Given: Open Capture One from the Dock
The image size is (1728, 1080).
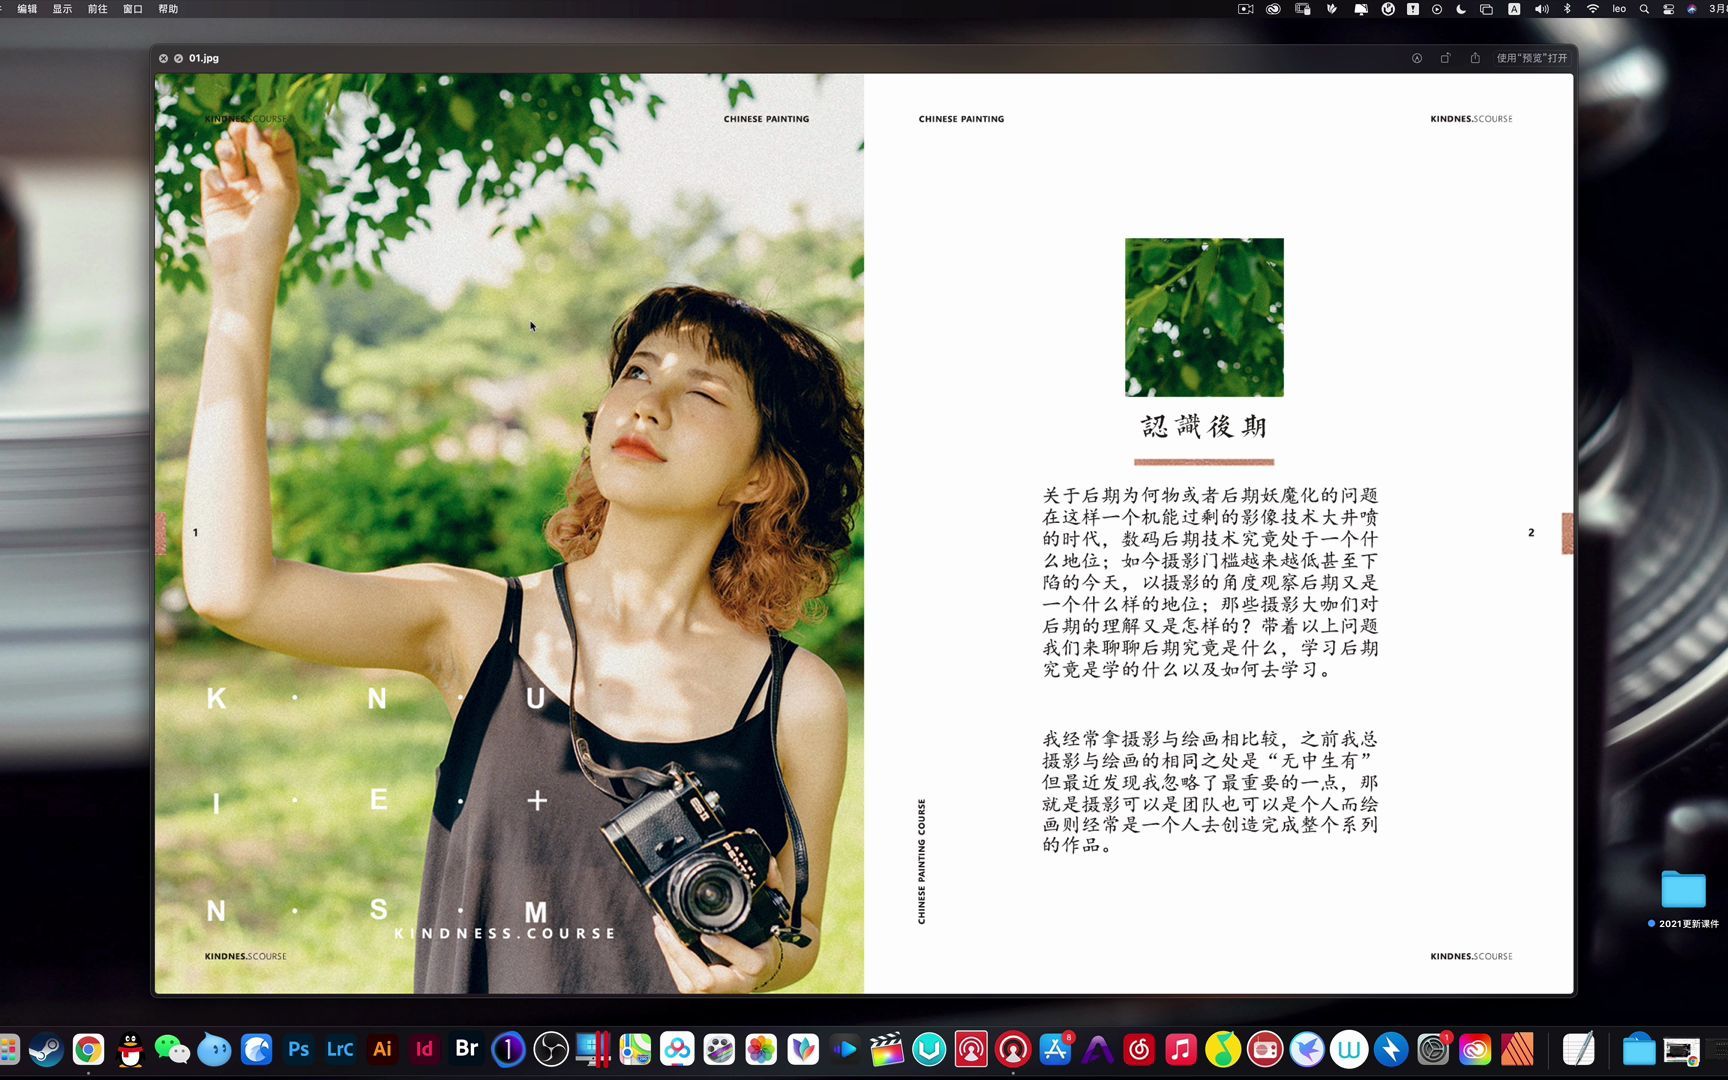Looking at the screenshot, I should (x=509, y=1049).
